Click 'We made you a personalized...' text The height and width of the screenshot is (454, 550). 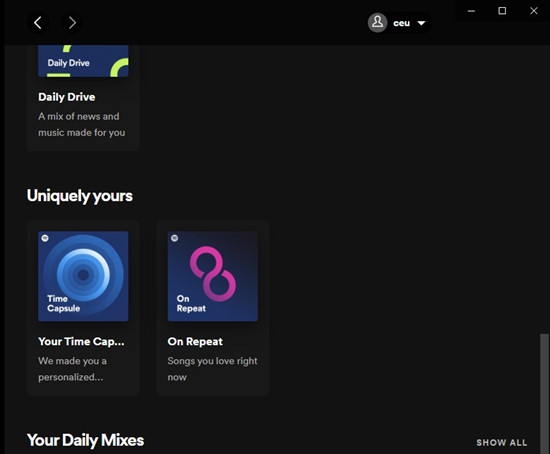pyautogui.click(x=72, y=369)
